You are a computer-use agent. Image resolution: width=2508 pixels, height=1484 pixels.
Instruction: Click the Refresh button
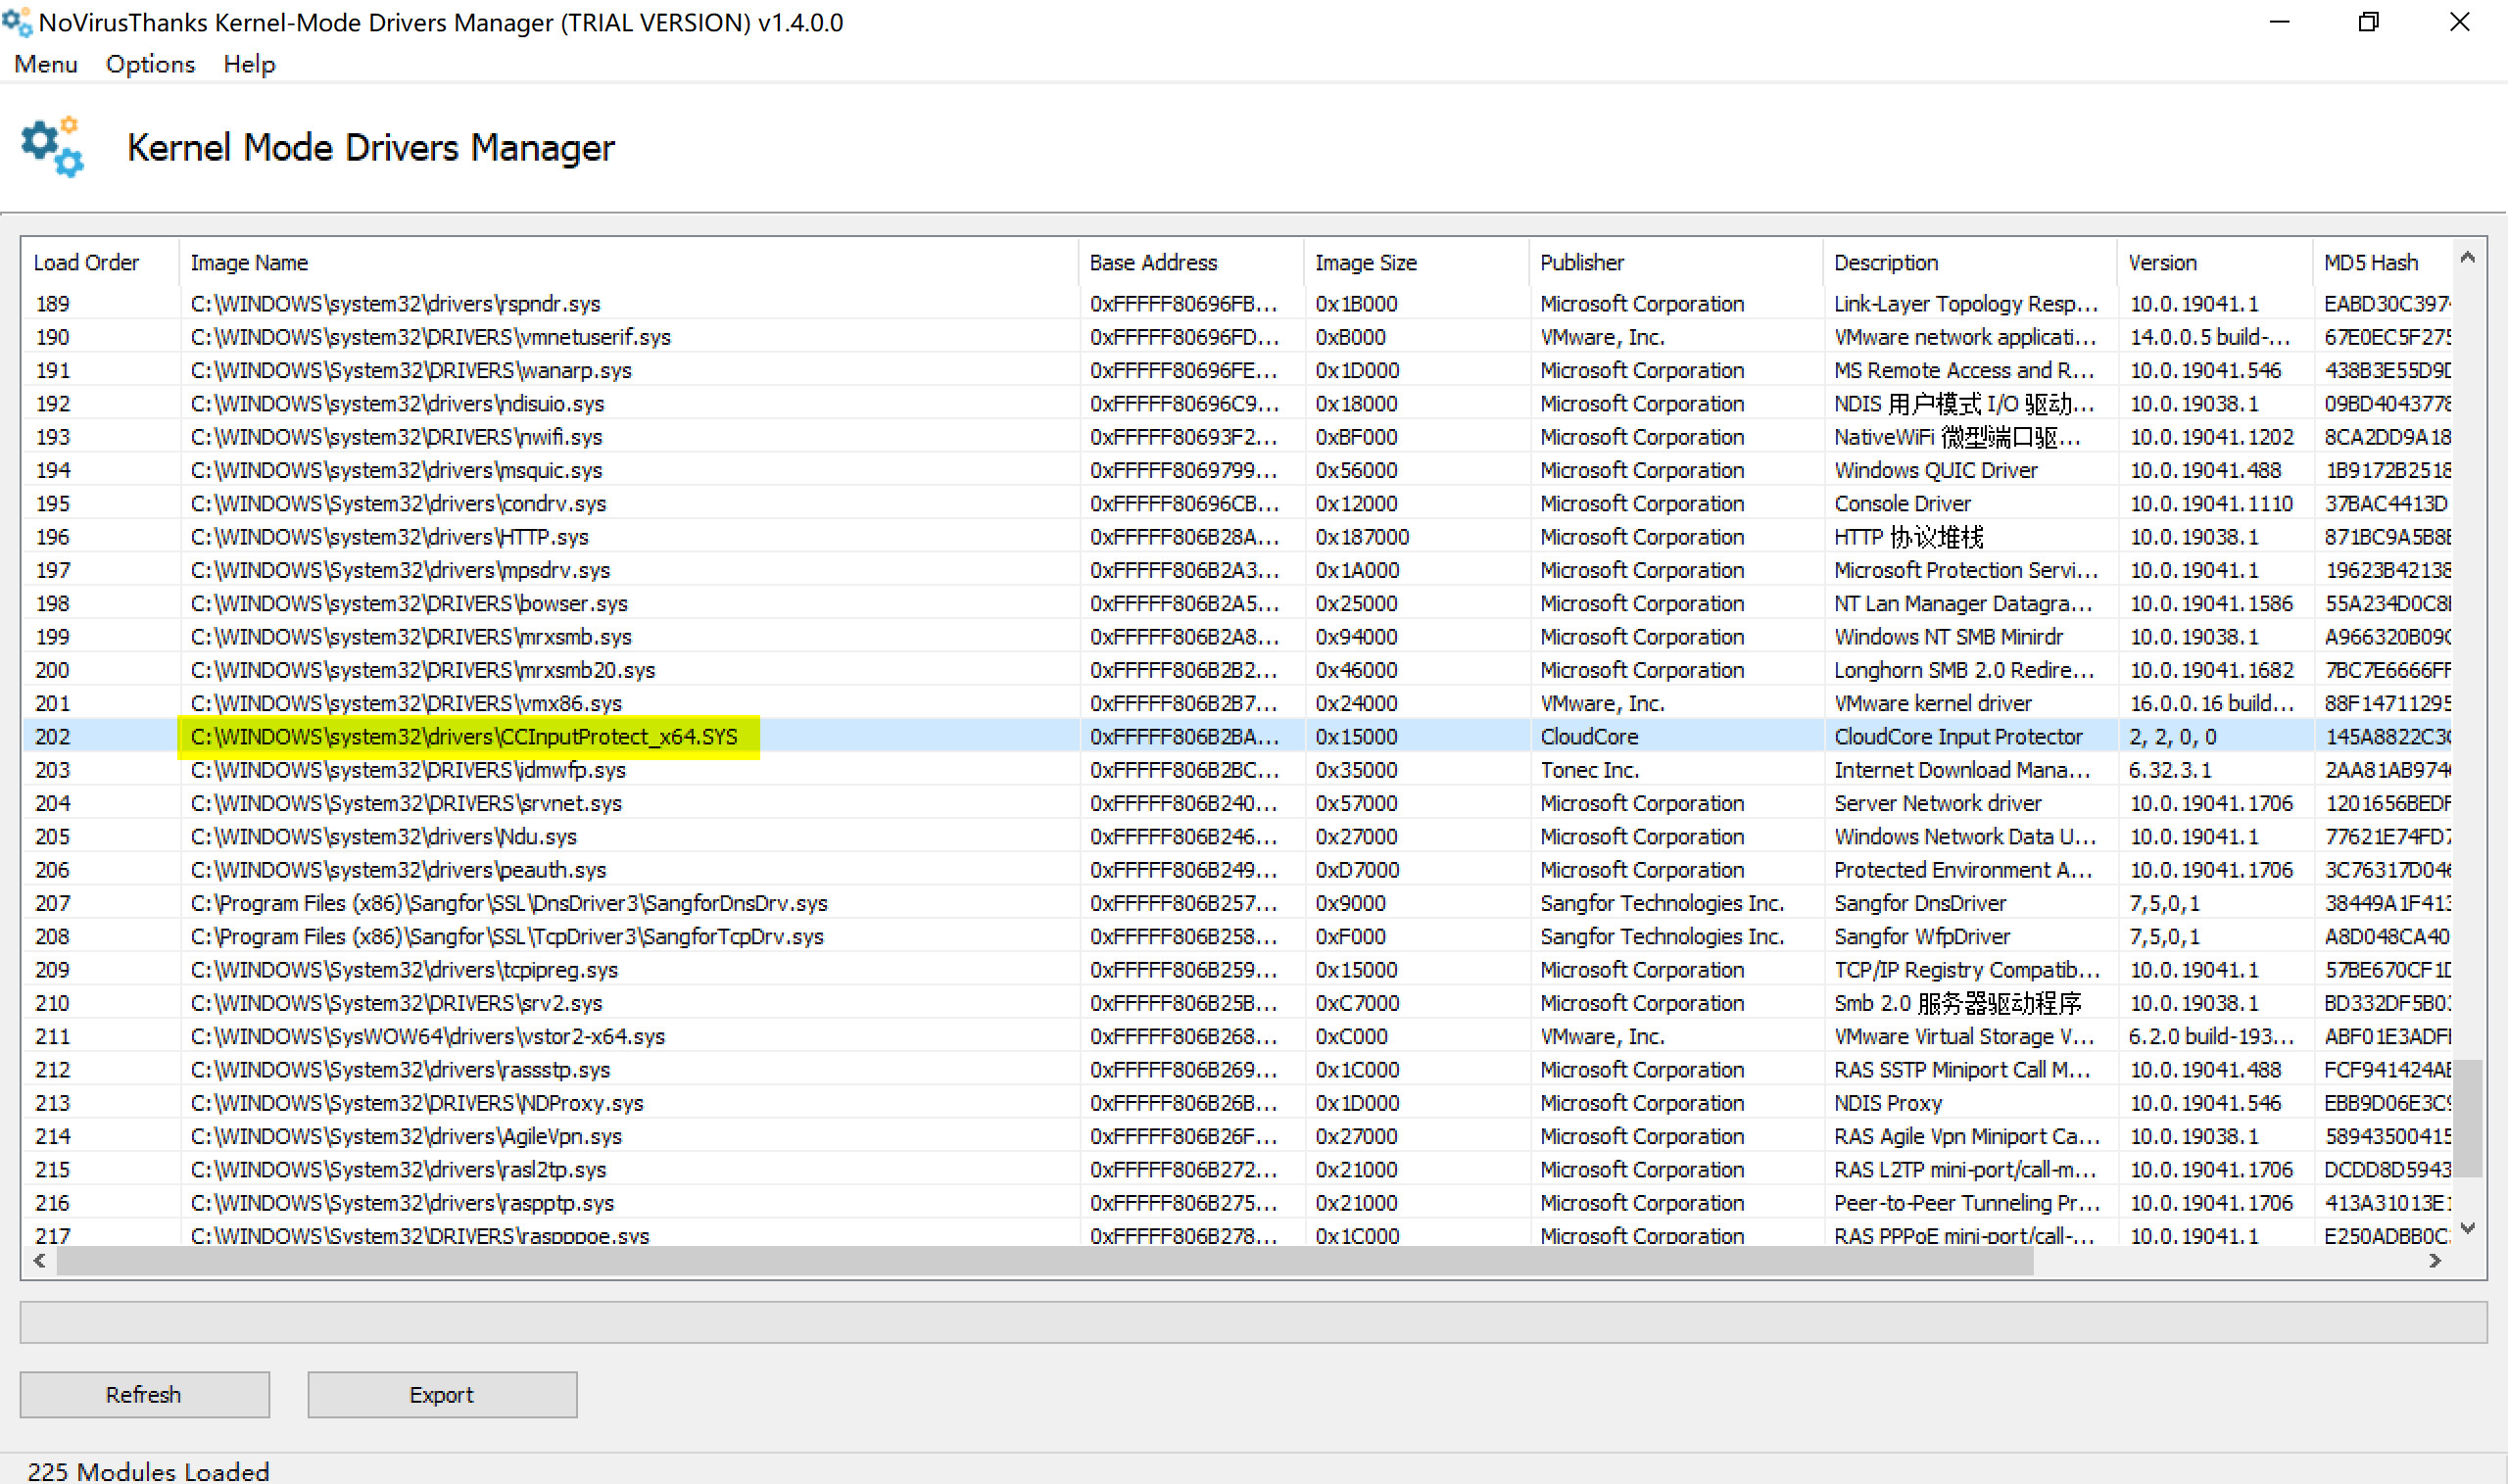(x=144, y=1394)
